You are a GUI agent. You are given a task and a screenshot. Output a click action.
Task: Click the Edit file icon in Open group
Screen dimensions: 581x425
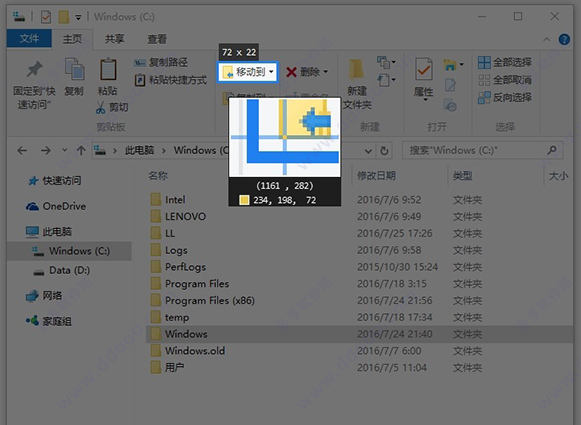point(450,85)
